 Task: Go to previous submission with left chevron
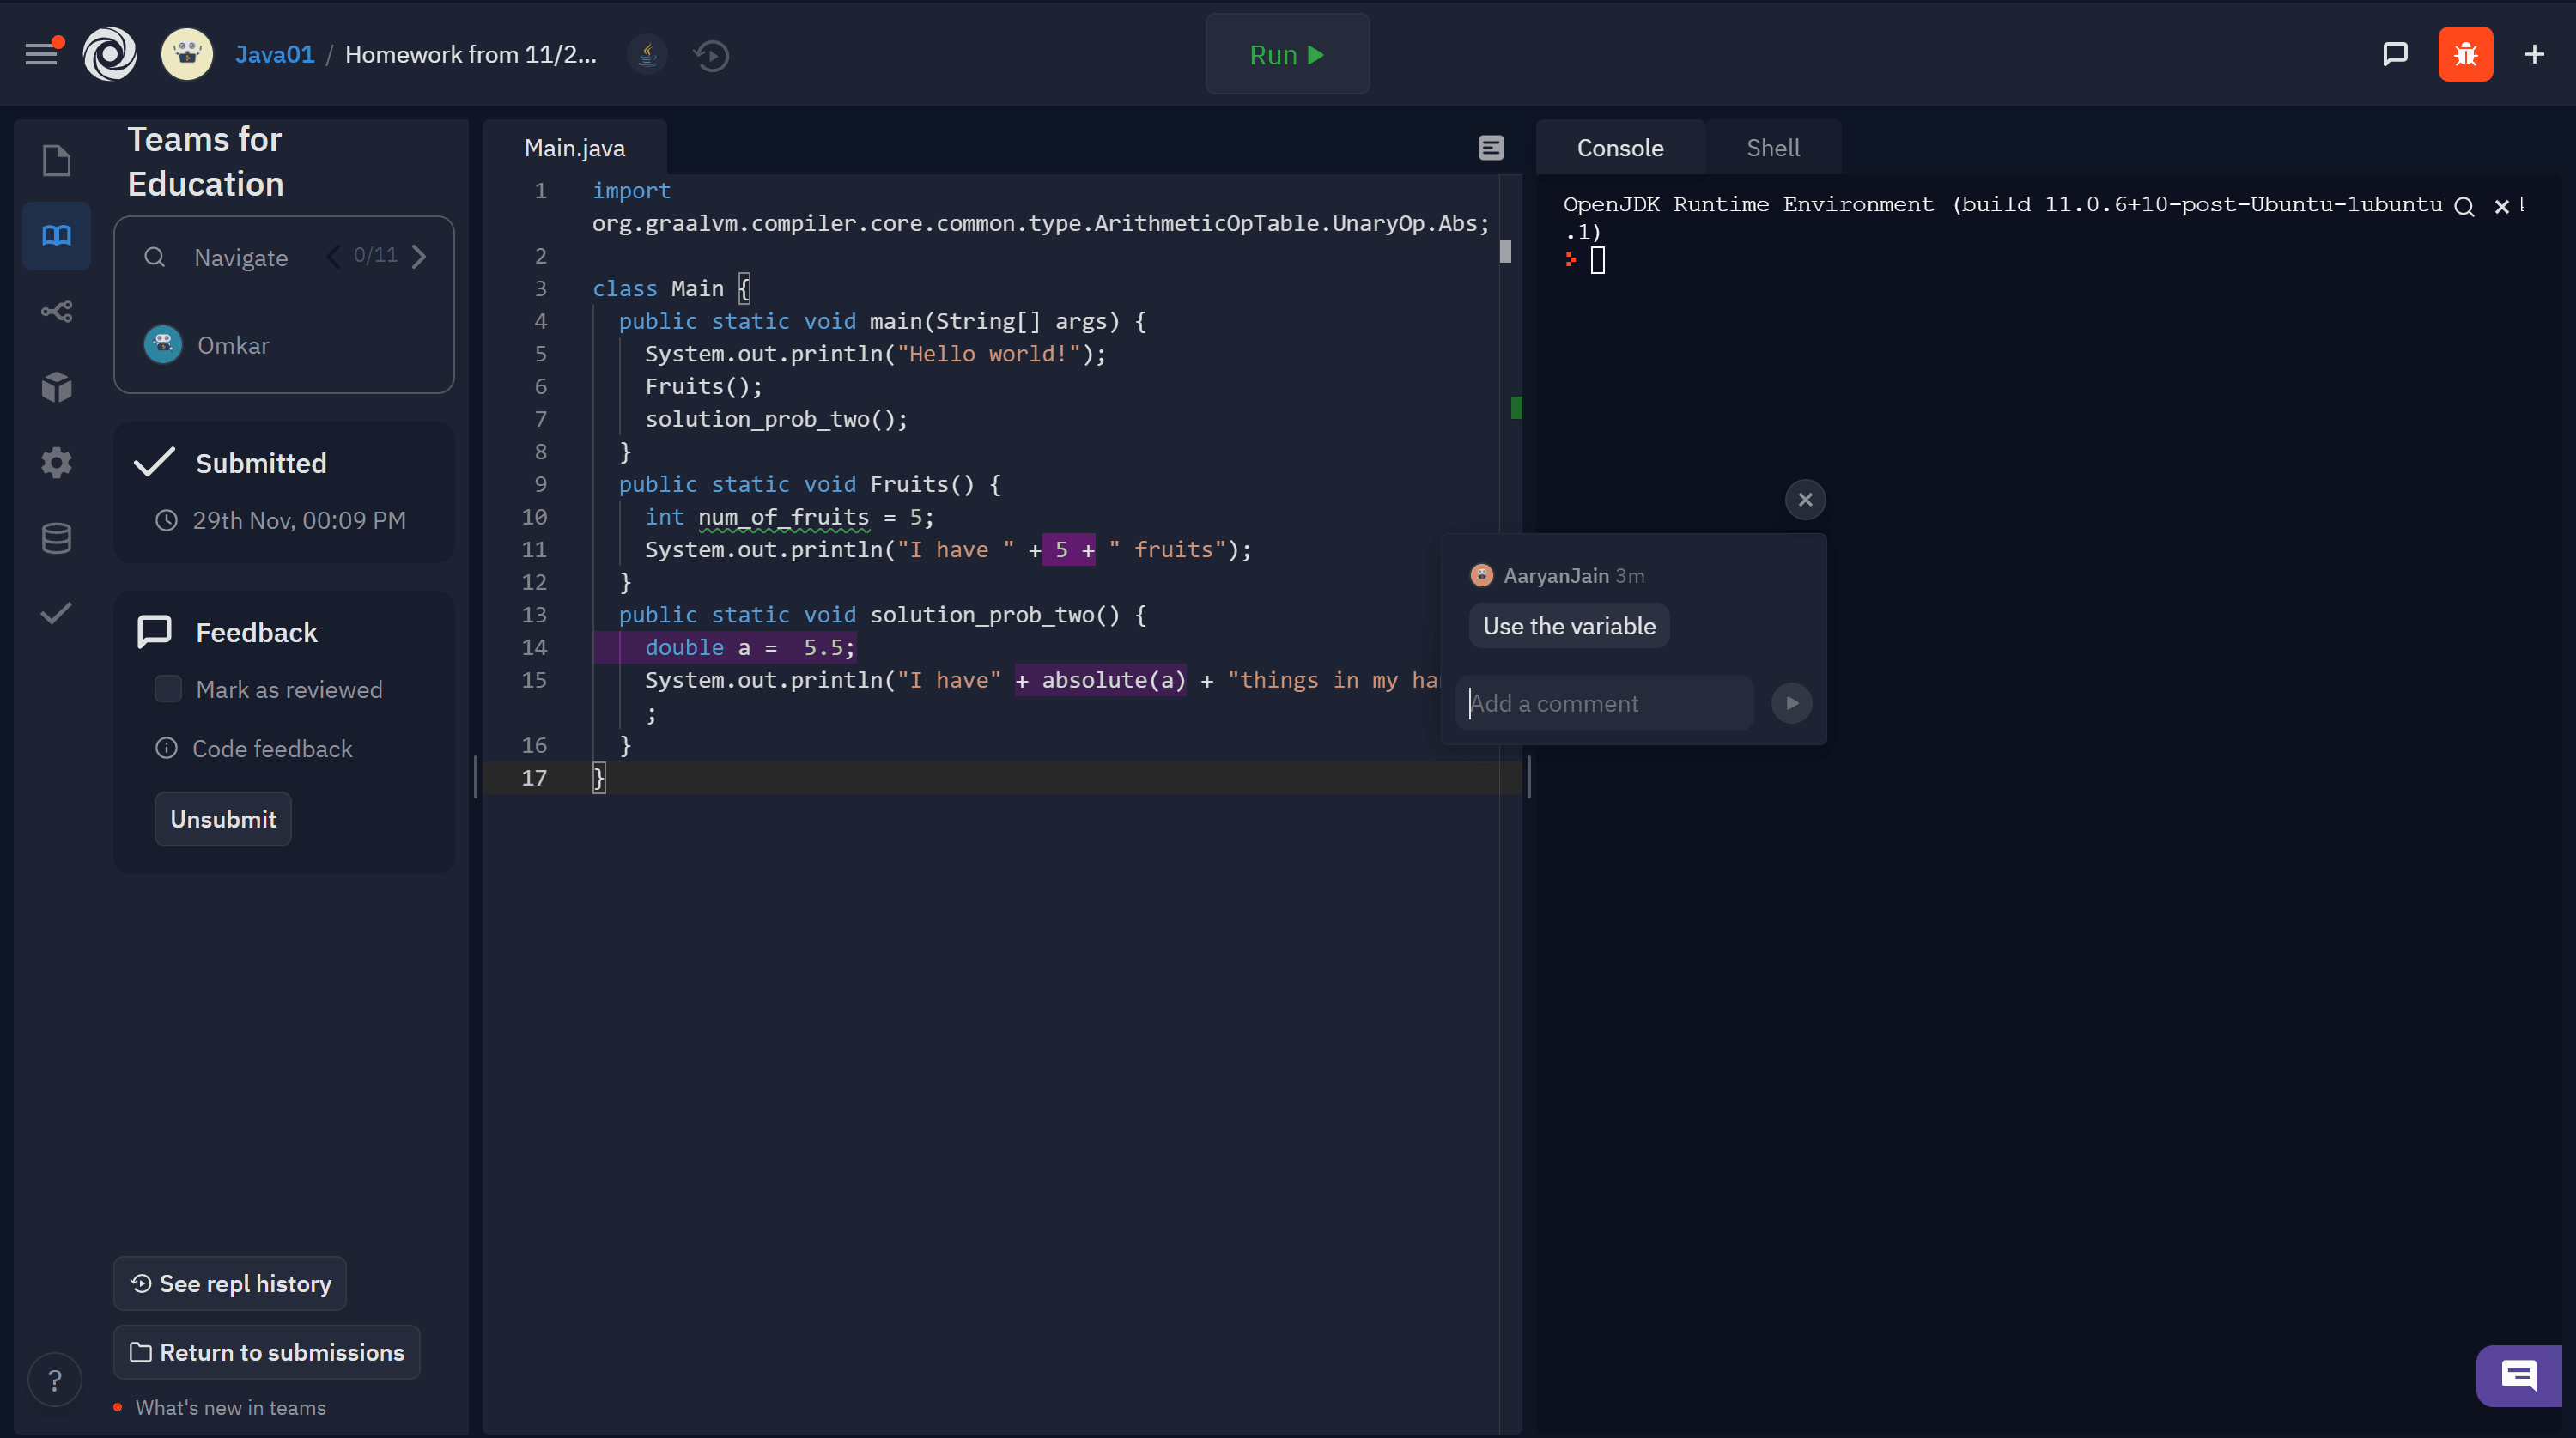(333, 257)
